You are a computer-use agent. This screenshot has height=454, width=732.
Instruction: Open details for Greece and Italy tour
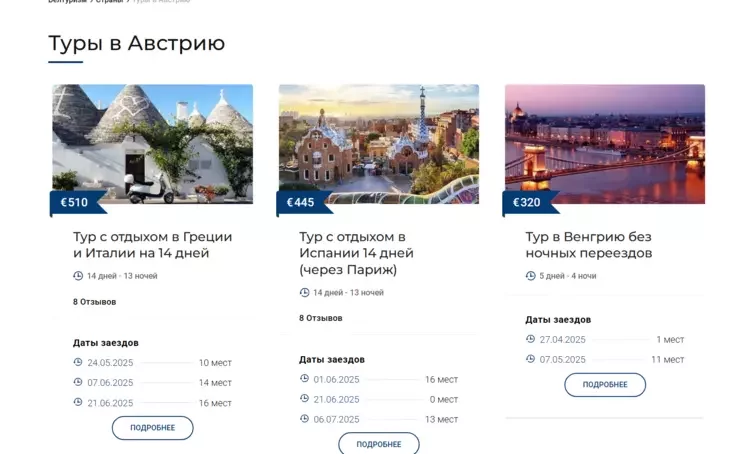click(152, 428)
